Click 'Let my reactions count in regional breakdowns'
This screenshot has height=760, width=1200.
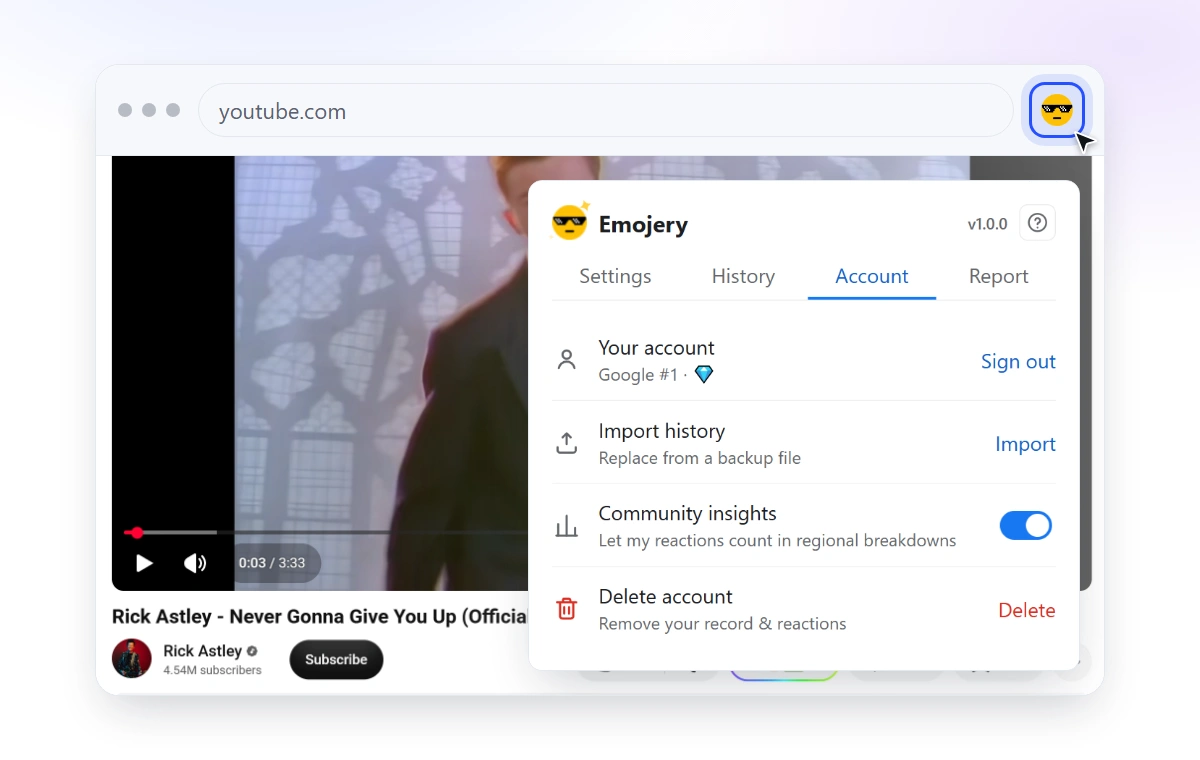[x=777, y=540]
